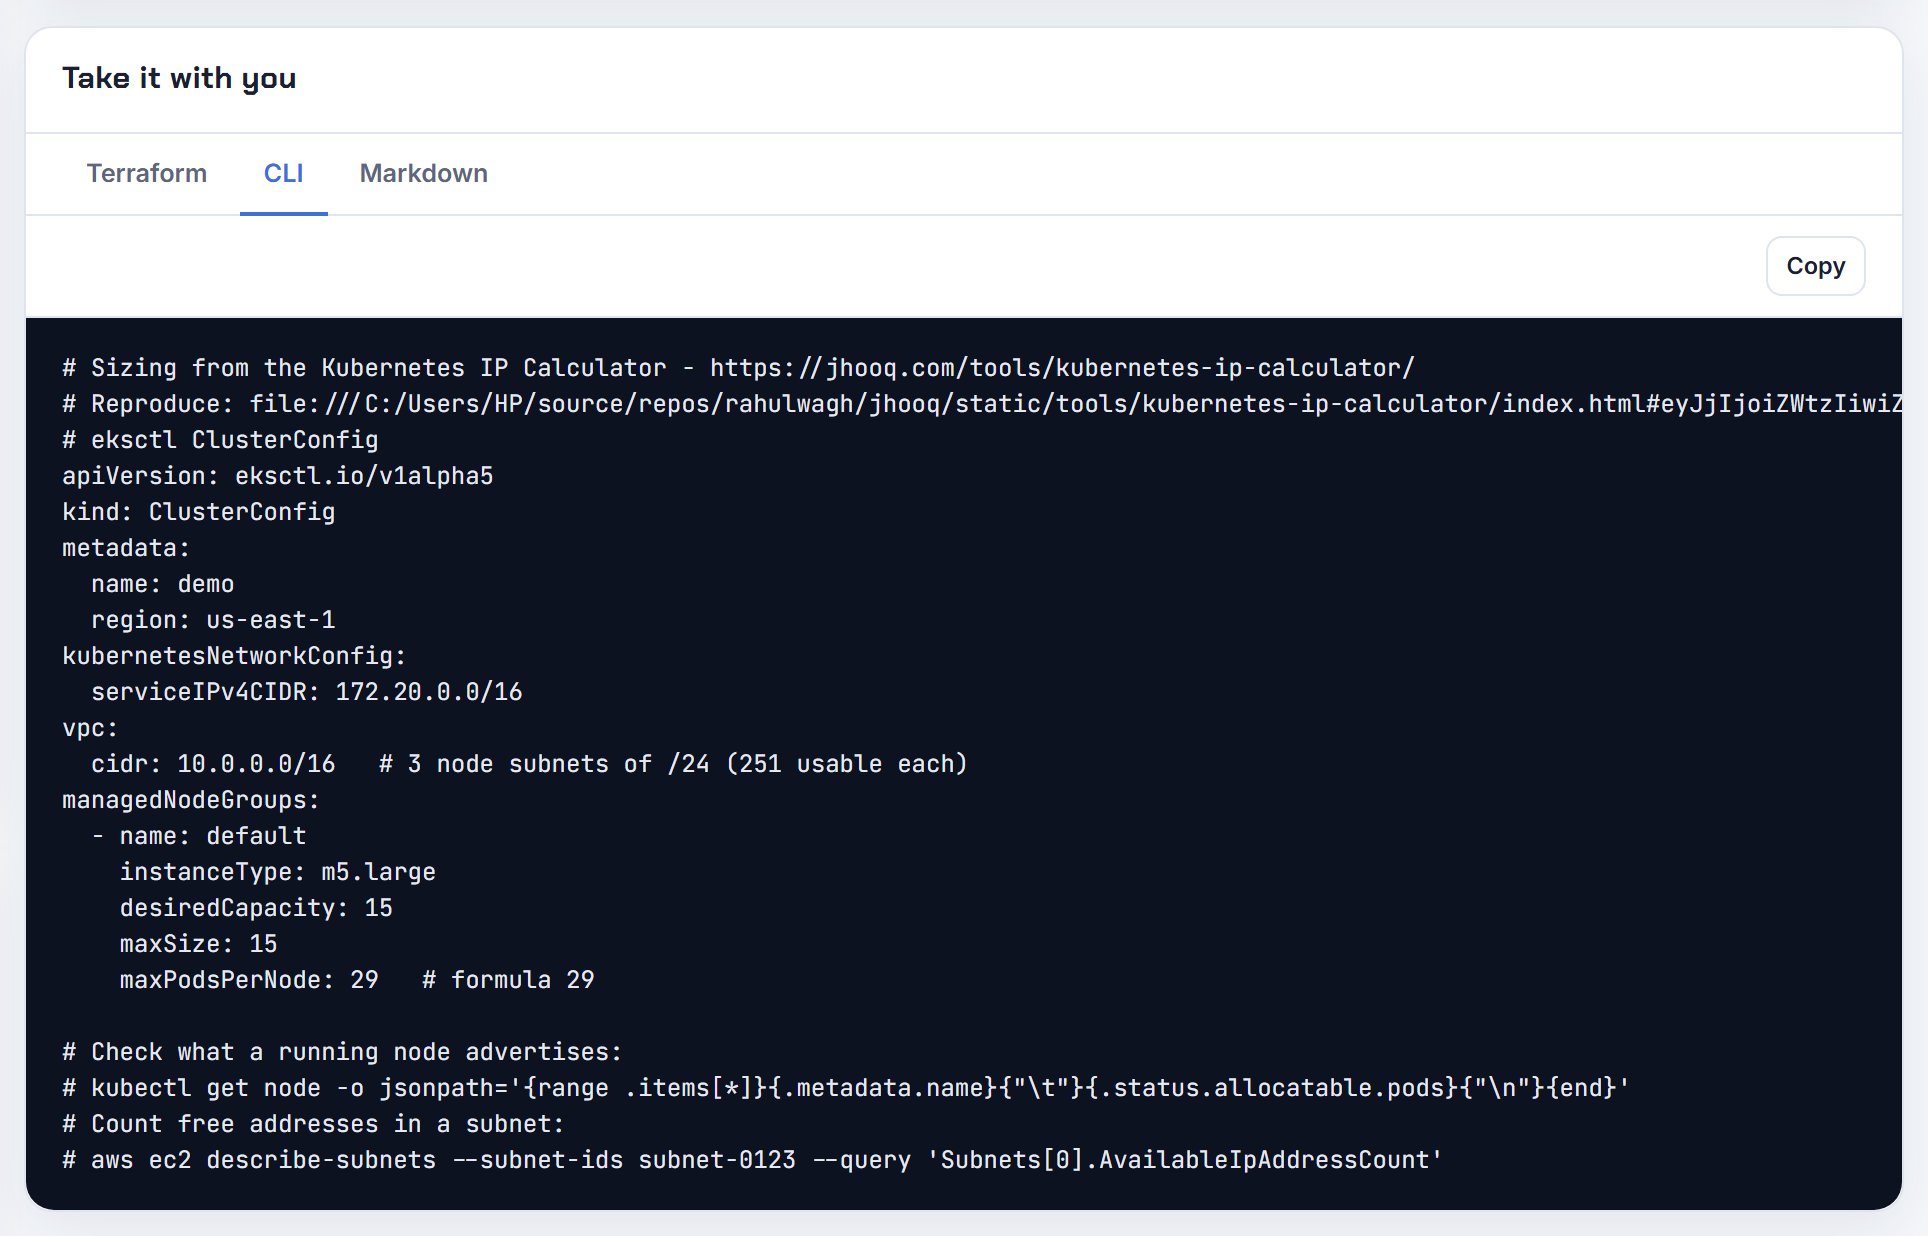Screen dimensions: 1928x1236
Task: Click the 'name: demo' line
Action: pyautogui.click(x=163, y=584)
